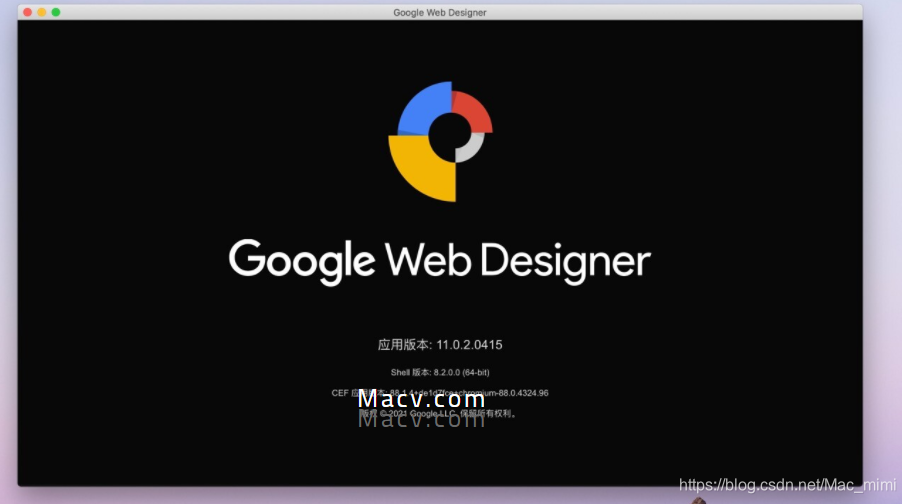
Task: Click the 'Google Web Designer' title wordmark
Action: click(x=440, y=262)
